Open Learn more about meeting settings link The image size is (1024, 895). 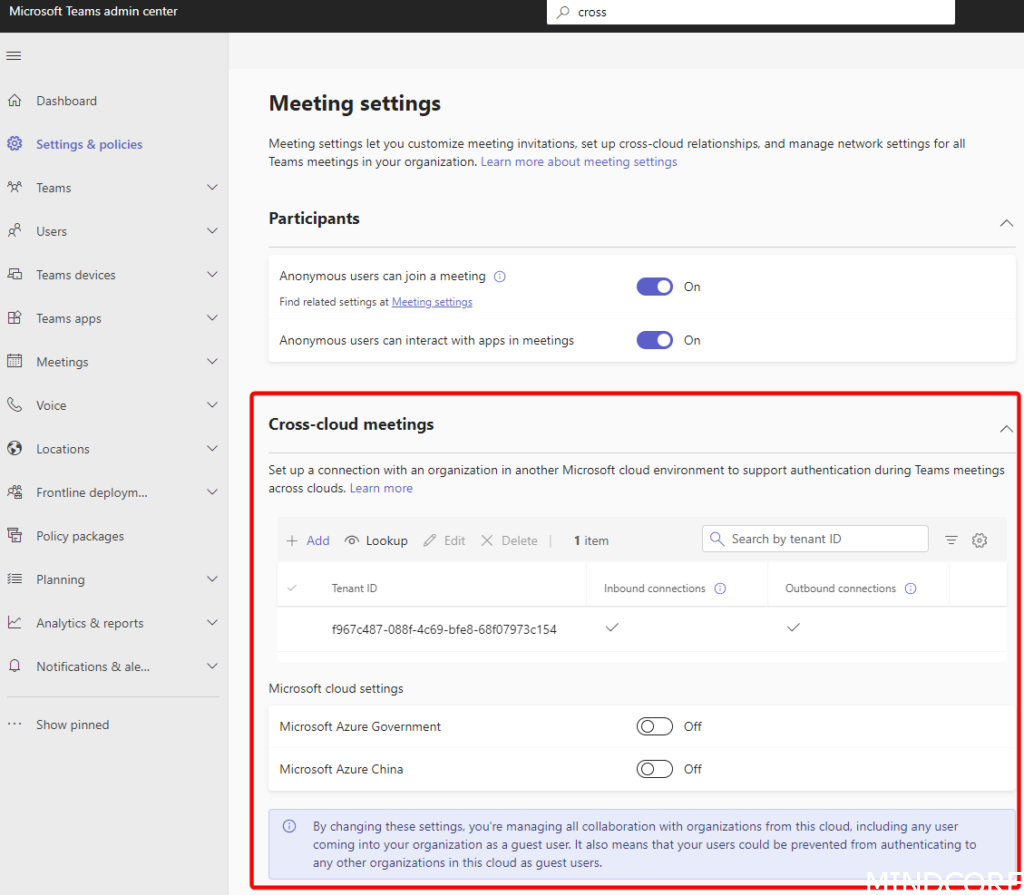pyautogui.click(x=578, y=162)
